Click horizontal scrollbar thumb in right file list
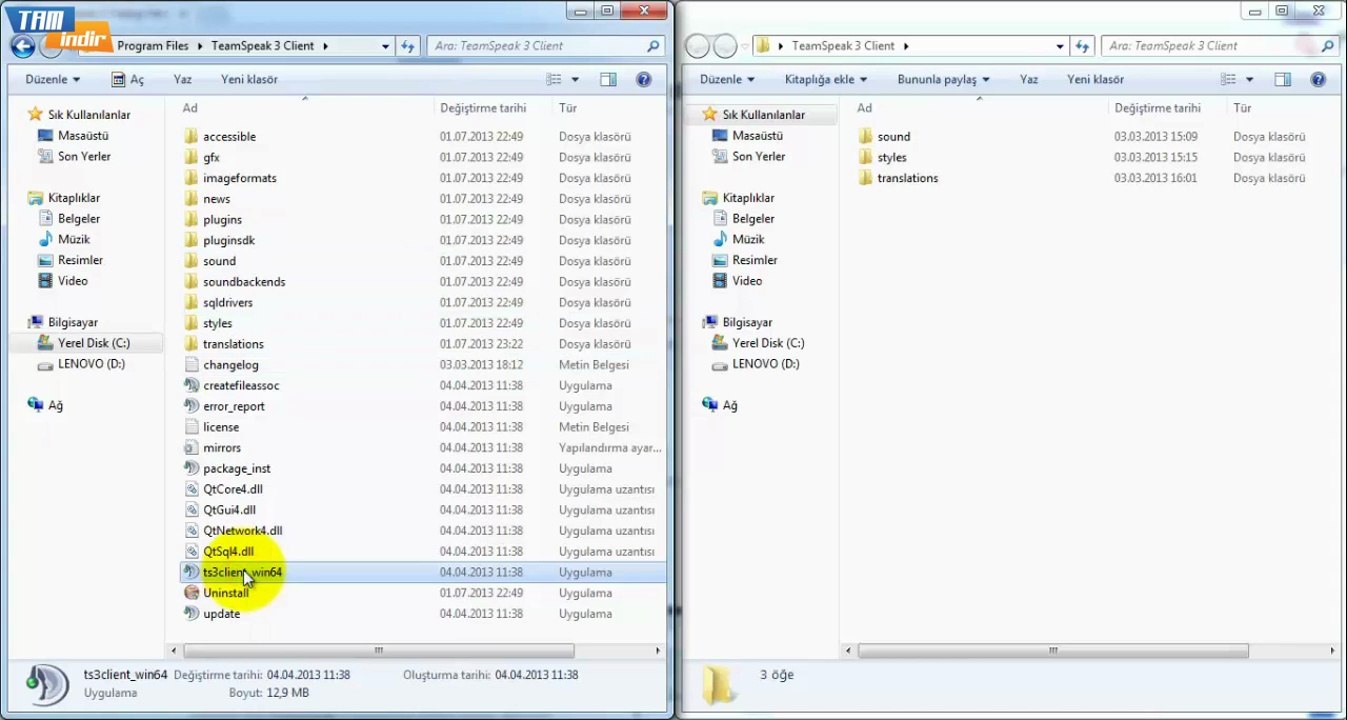The image size is (1347, 720). click(x=1053, y=651)
